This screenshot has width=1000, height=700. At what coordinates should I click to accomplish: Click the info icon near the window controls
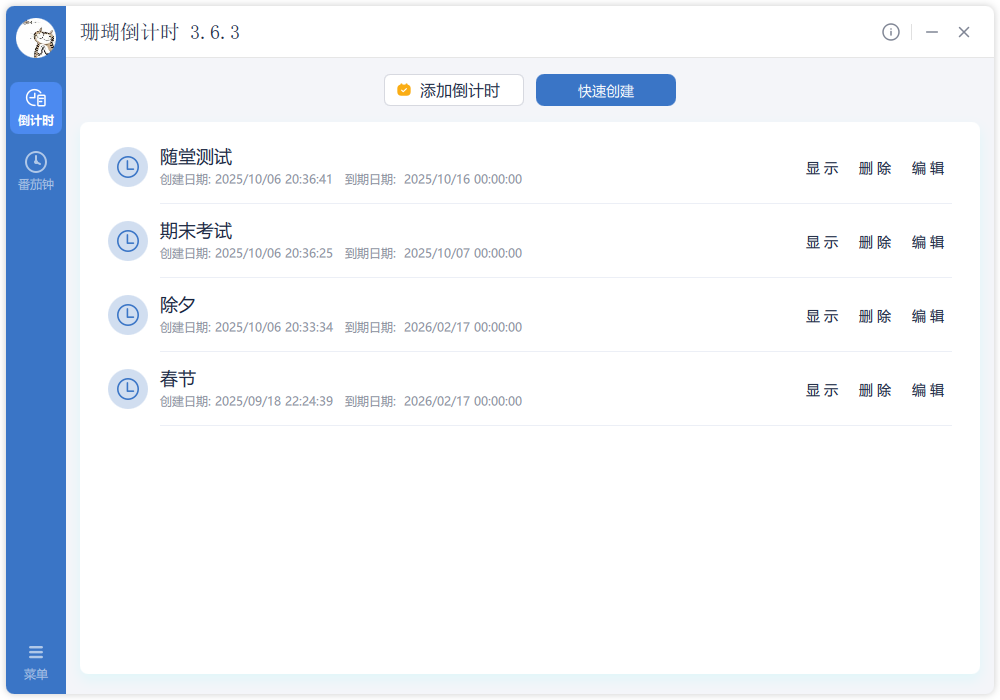pos(891,31)
